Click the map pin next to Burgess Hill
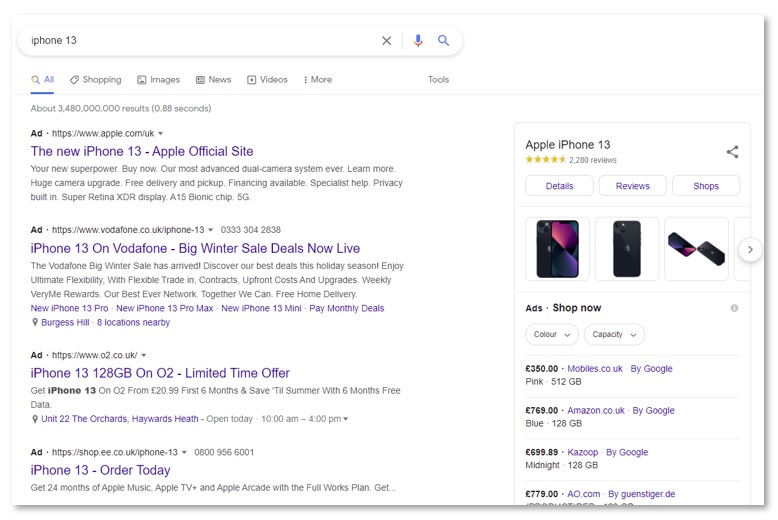The image size is (778, 520). pos(35,322)
